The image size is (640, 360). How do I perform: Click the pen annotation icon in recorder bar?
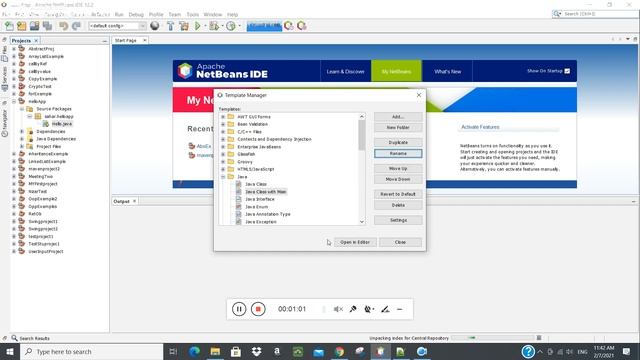point(385,309)
